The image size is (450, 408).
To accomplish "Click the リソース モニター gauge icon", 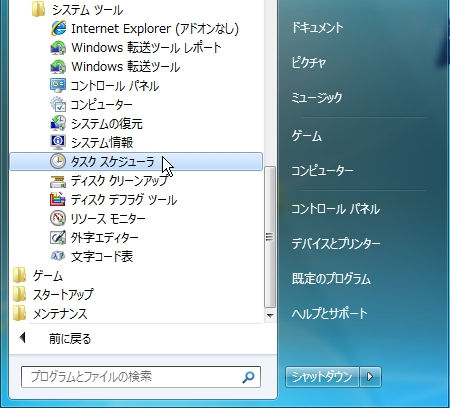I will point(58,219).
